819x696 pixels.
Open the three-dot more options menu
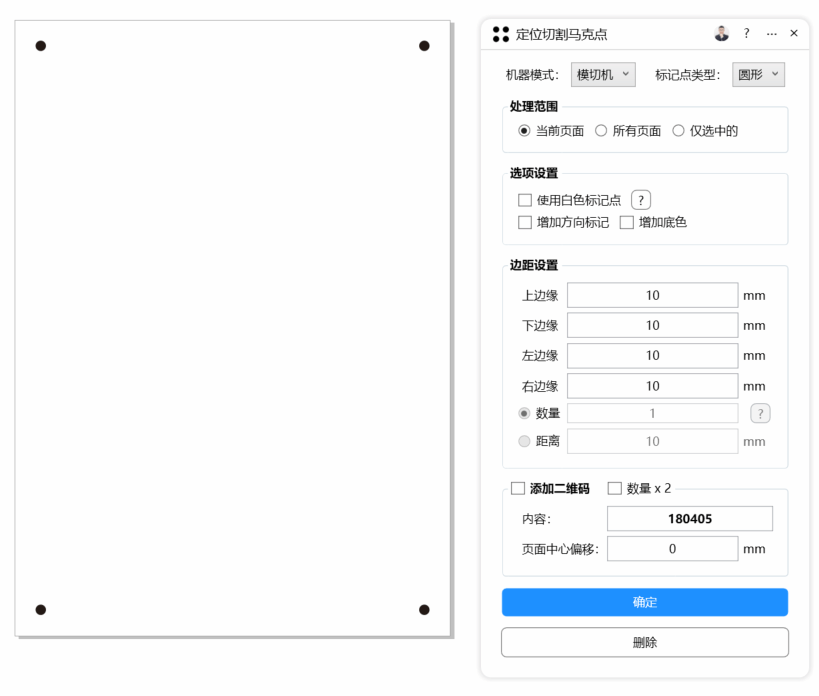tap(771, 34)
